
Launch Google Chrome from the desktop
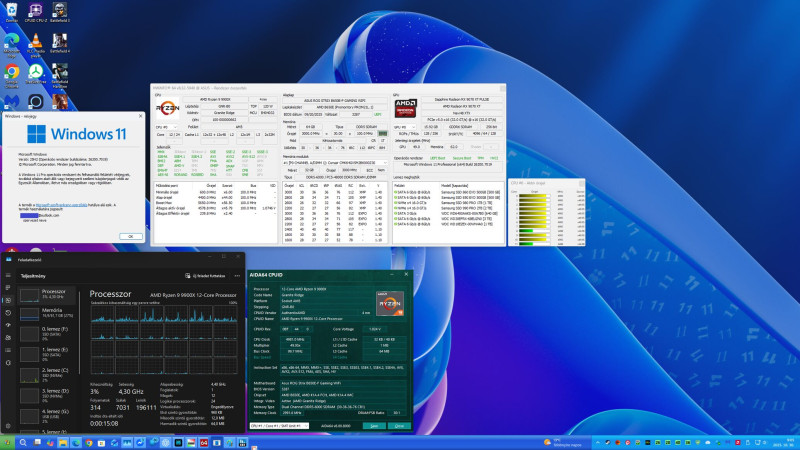11,72
